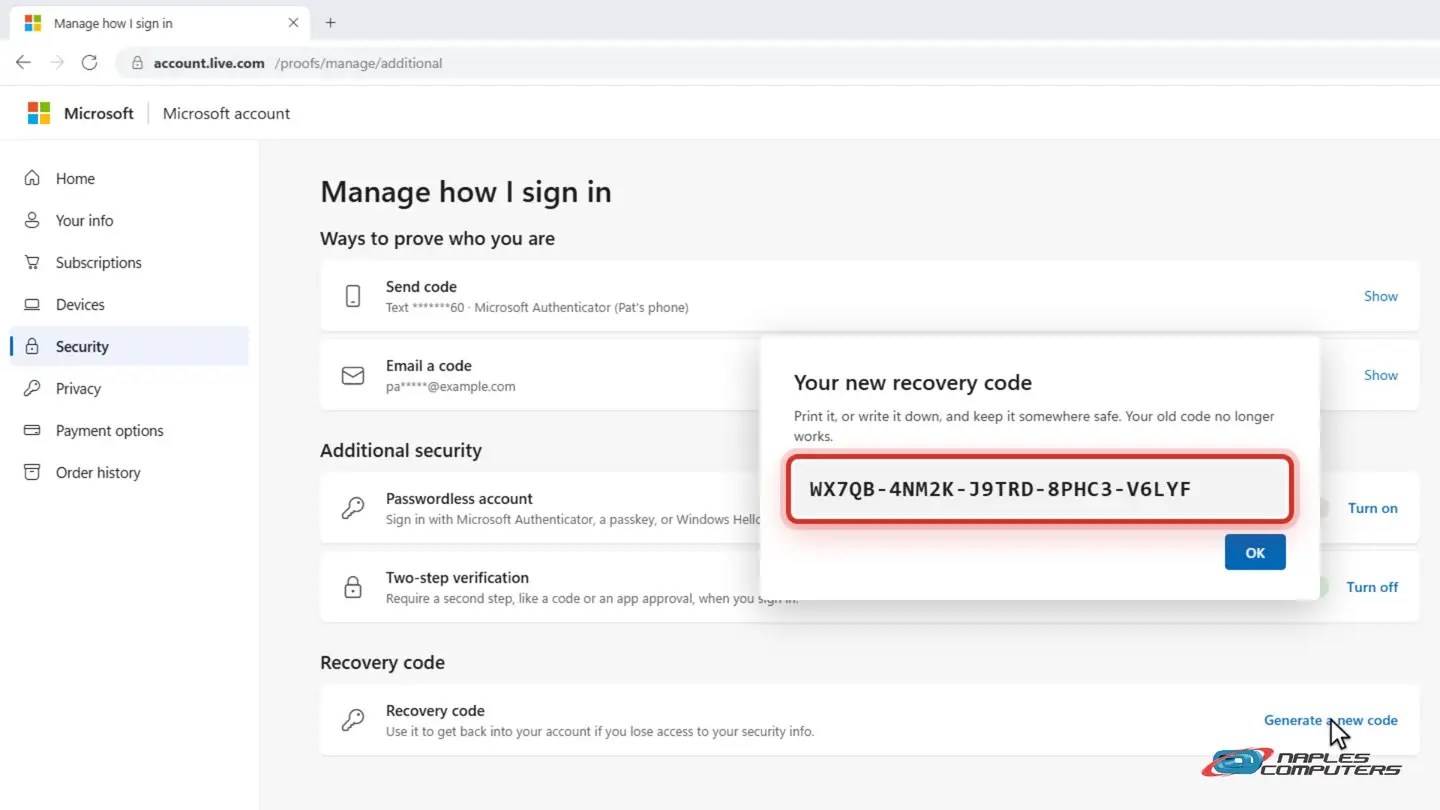The height and width of the screenshot is (810, 1440).
Task: Open Payment options in the sidebar
Action: [129, 430]
